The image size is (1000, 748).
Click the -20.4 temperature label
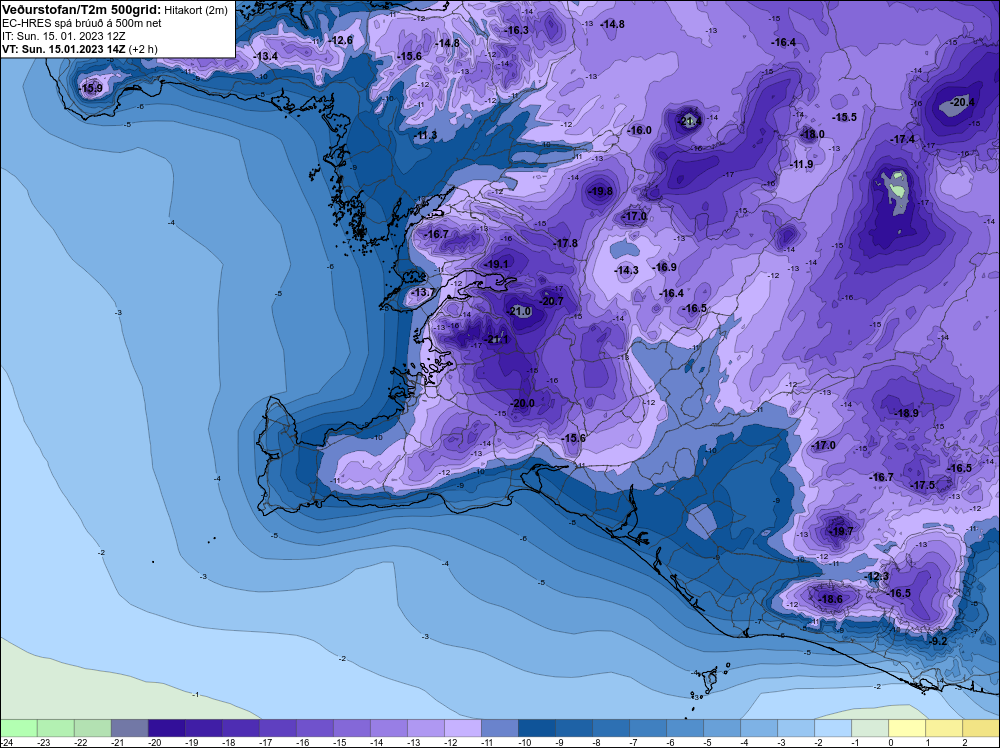(x=962, y=102)
